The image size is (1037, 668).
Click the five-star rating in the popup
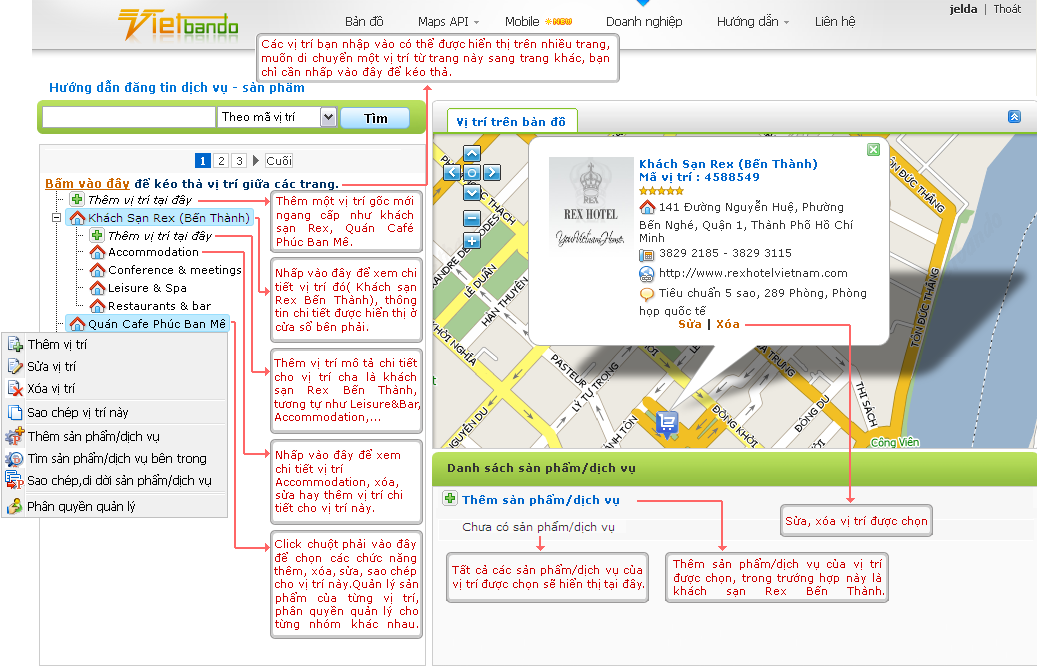pos(661,191)
